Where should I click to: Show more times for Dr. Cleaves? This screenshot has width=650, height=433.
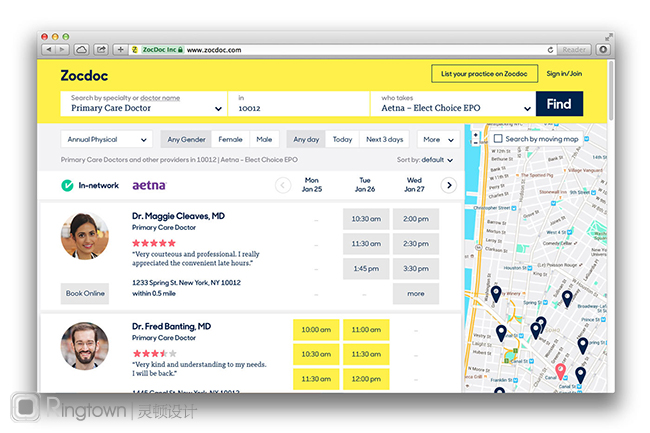tap(416, 293)
